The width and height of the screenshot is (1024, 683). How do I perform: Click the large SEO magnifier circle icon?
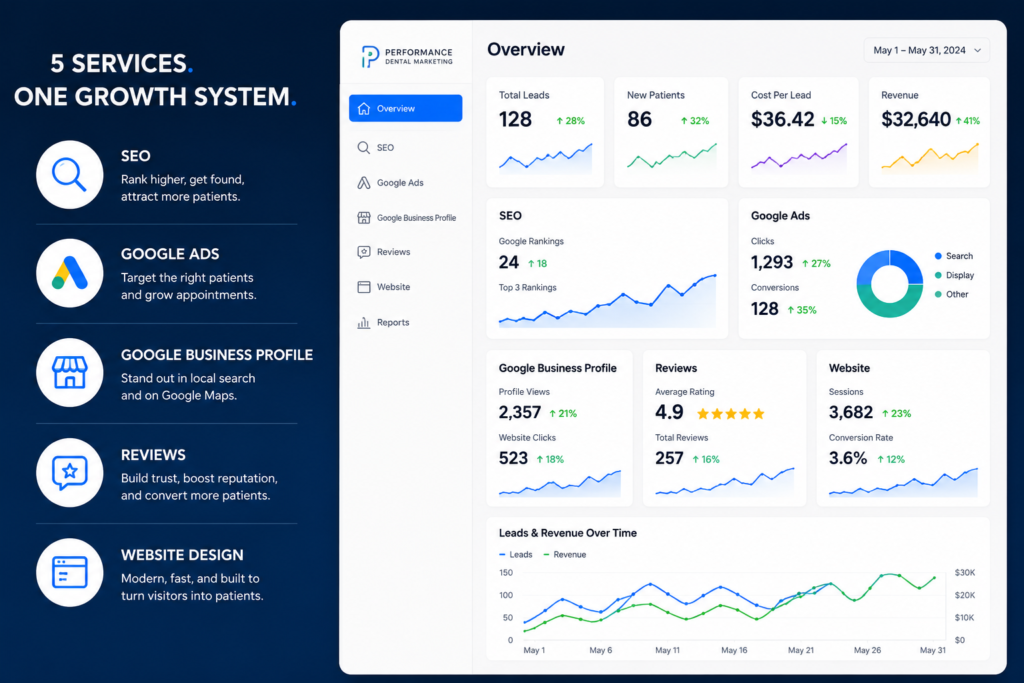tap(69, 174)
